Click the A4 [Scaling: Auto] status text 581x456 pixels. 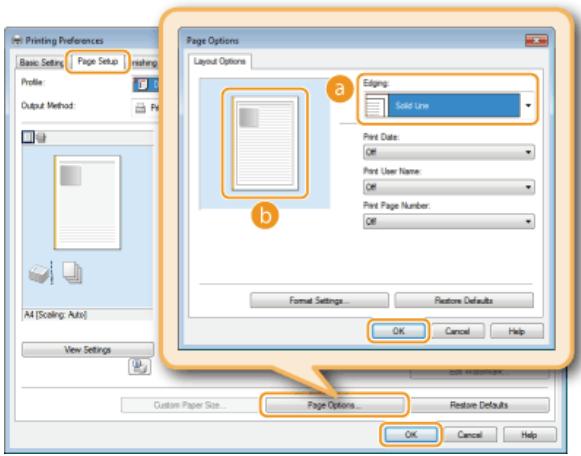coord(56,315)
